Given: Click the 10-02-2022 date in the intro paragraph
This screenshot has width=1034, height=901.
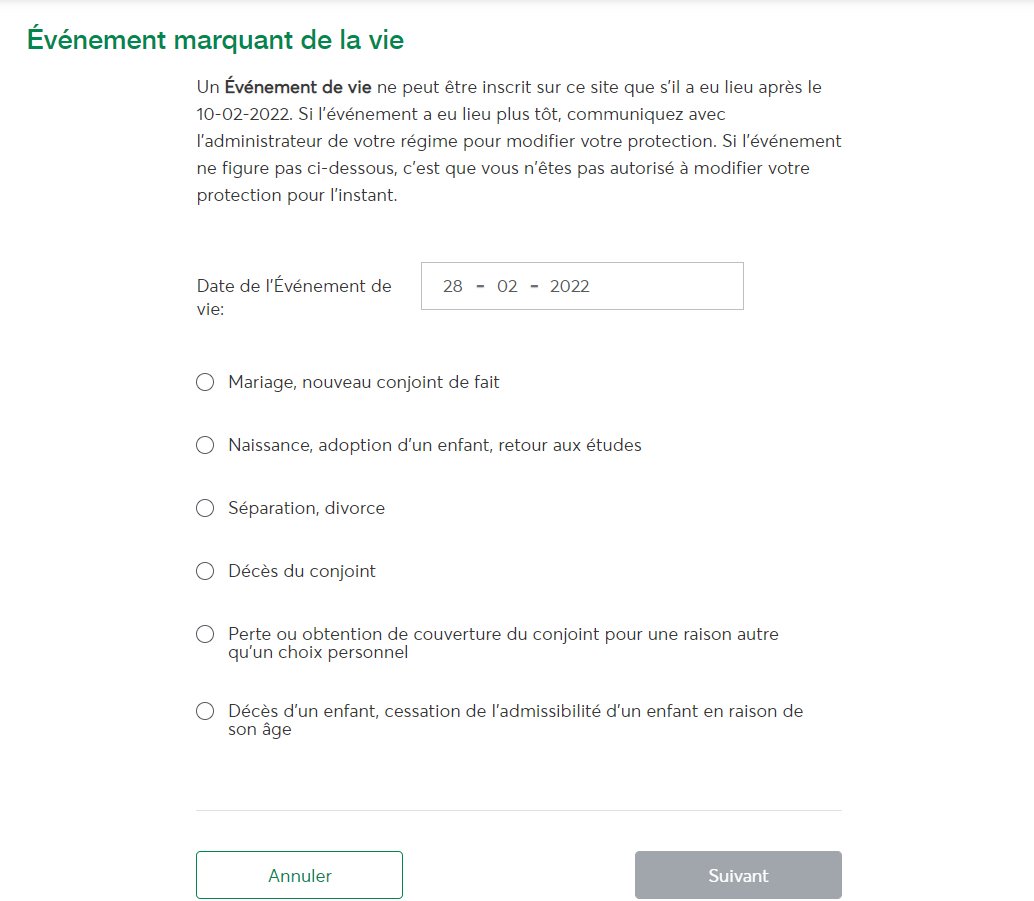Looking at the screenshot, I should (243, 114).
